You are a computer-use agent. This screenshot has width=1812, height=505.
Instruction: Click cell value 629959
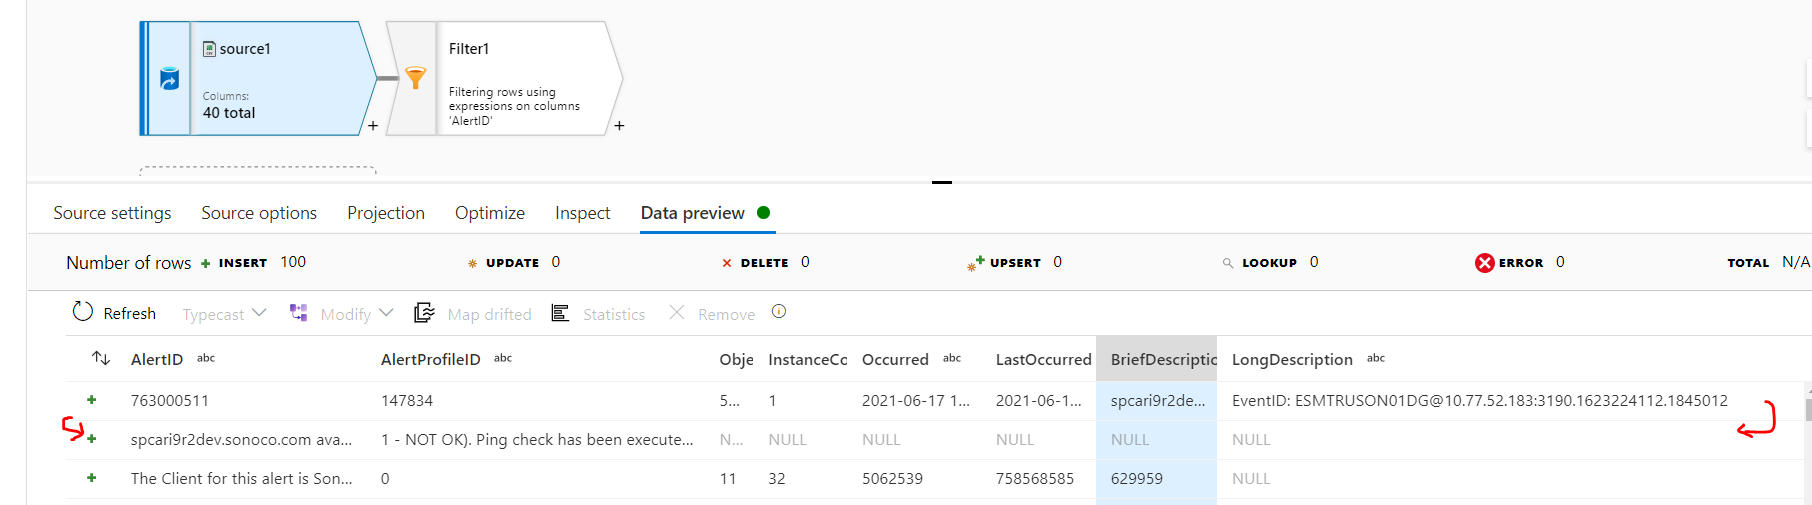[1136, 478]
